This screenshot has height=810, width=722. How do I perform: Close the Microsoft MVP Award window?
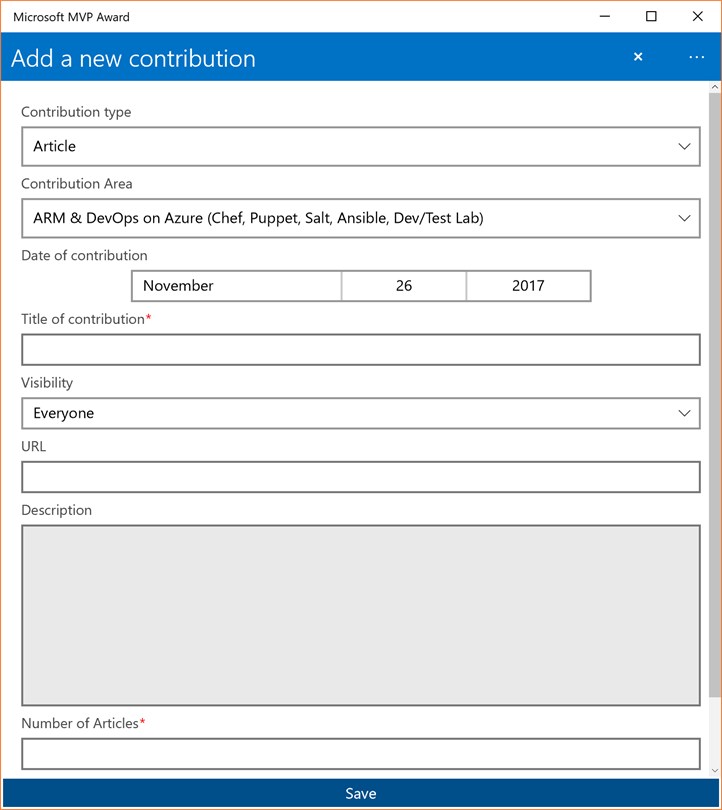[697, 17]
